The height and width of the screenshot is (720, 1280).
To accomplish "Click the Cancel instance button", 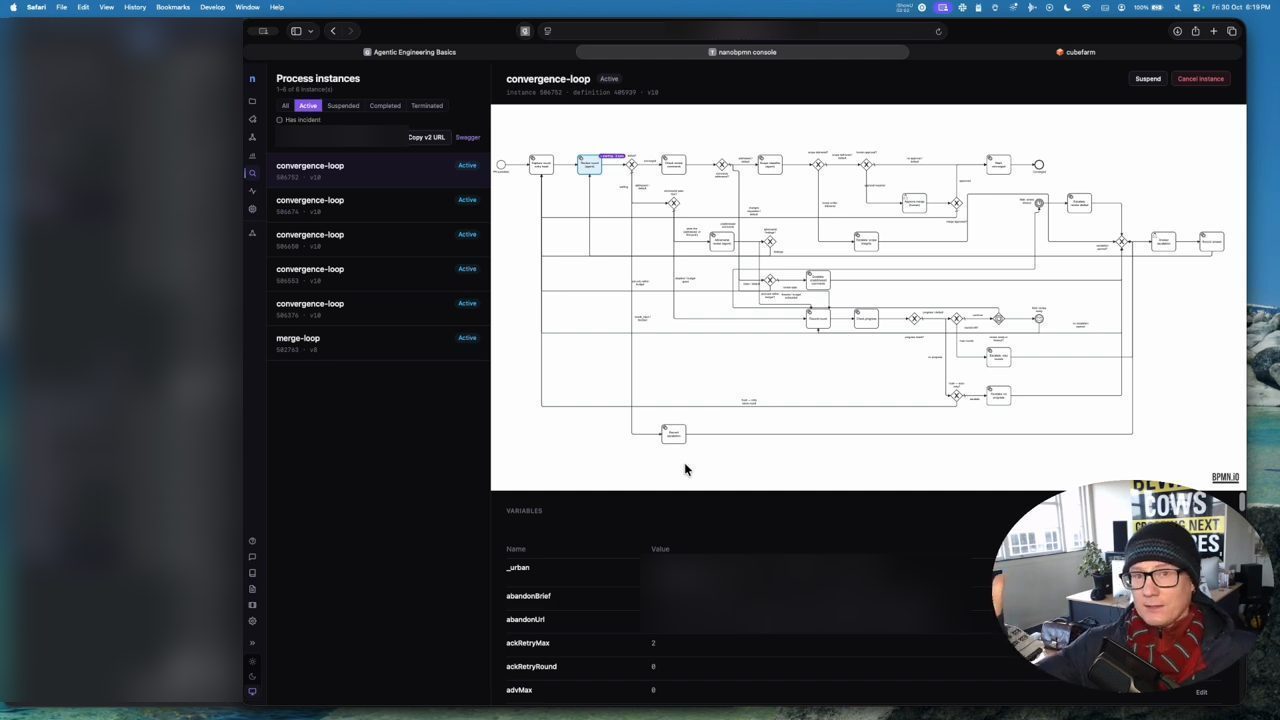I will pyautogui.click(x=1201, y=79).
